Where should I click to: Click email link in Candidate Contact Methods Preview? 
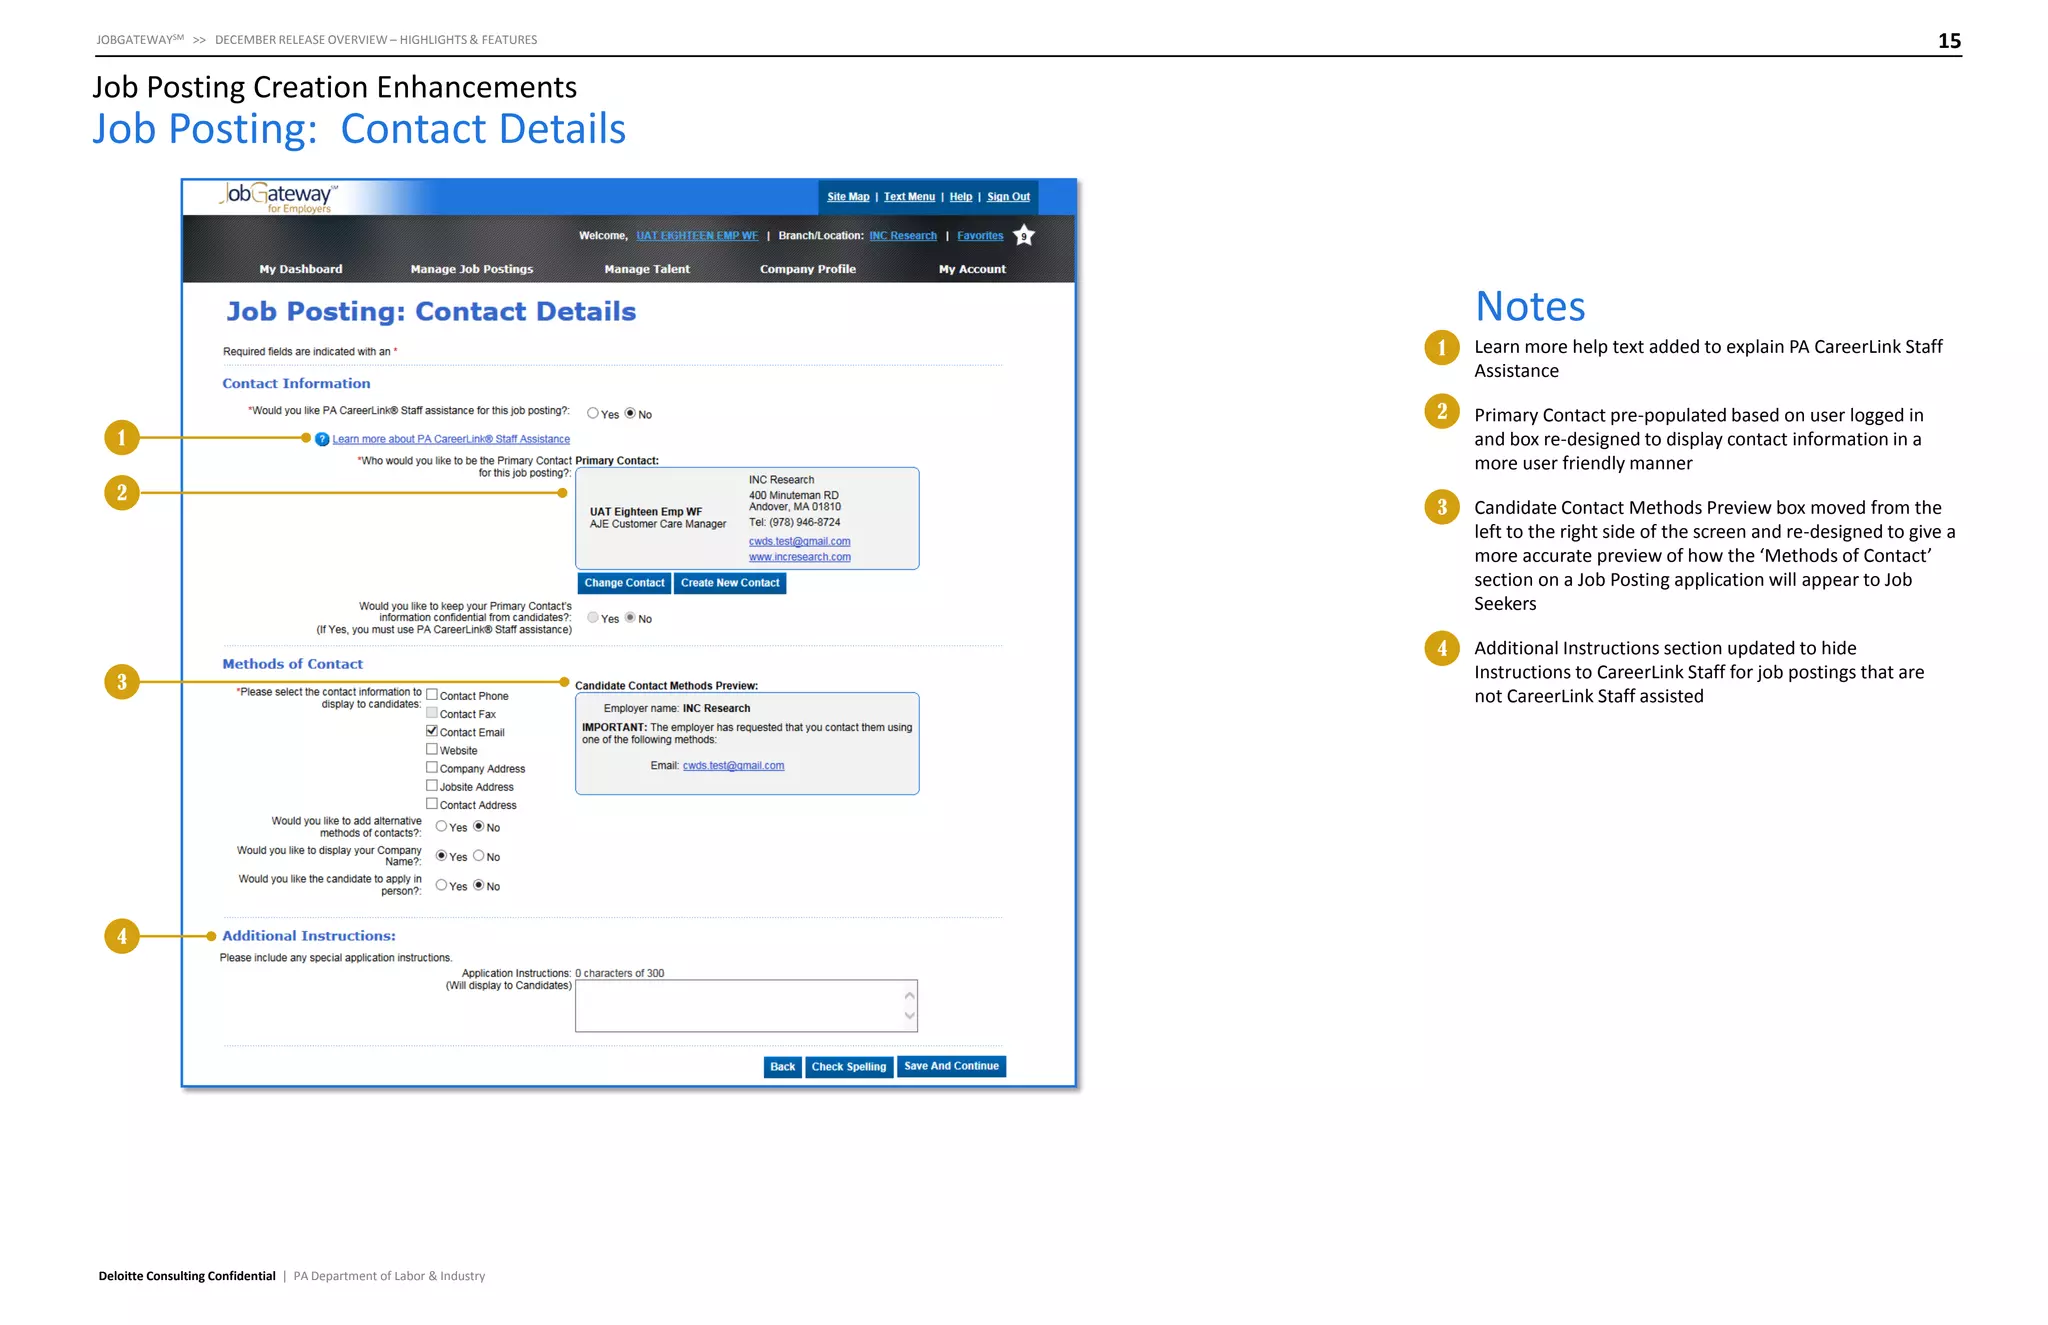tap(733, 766)
